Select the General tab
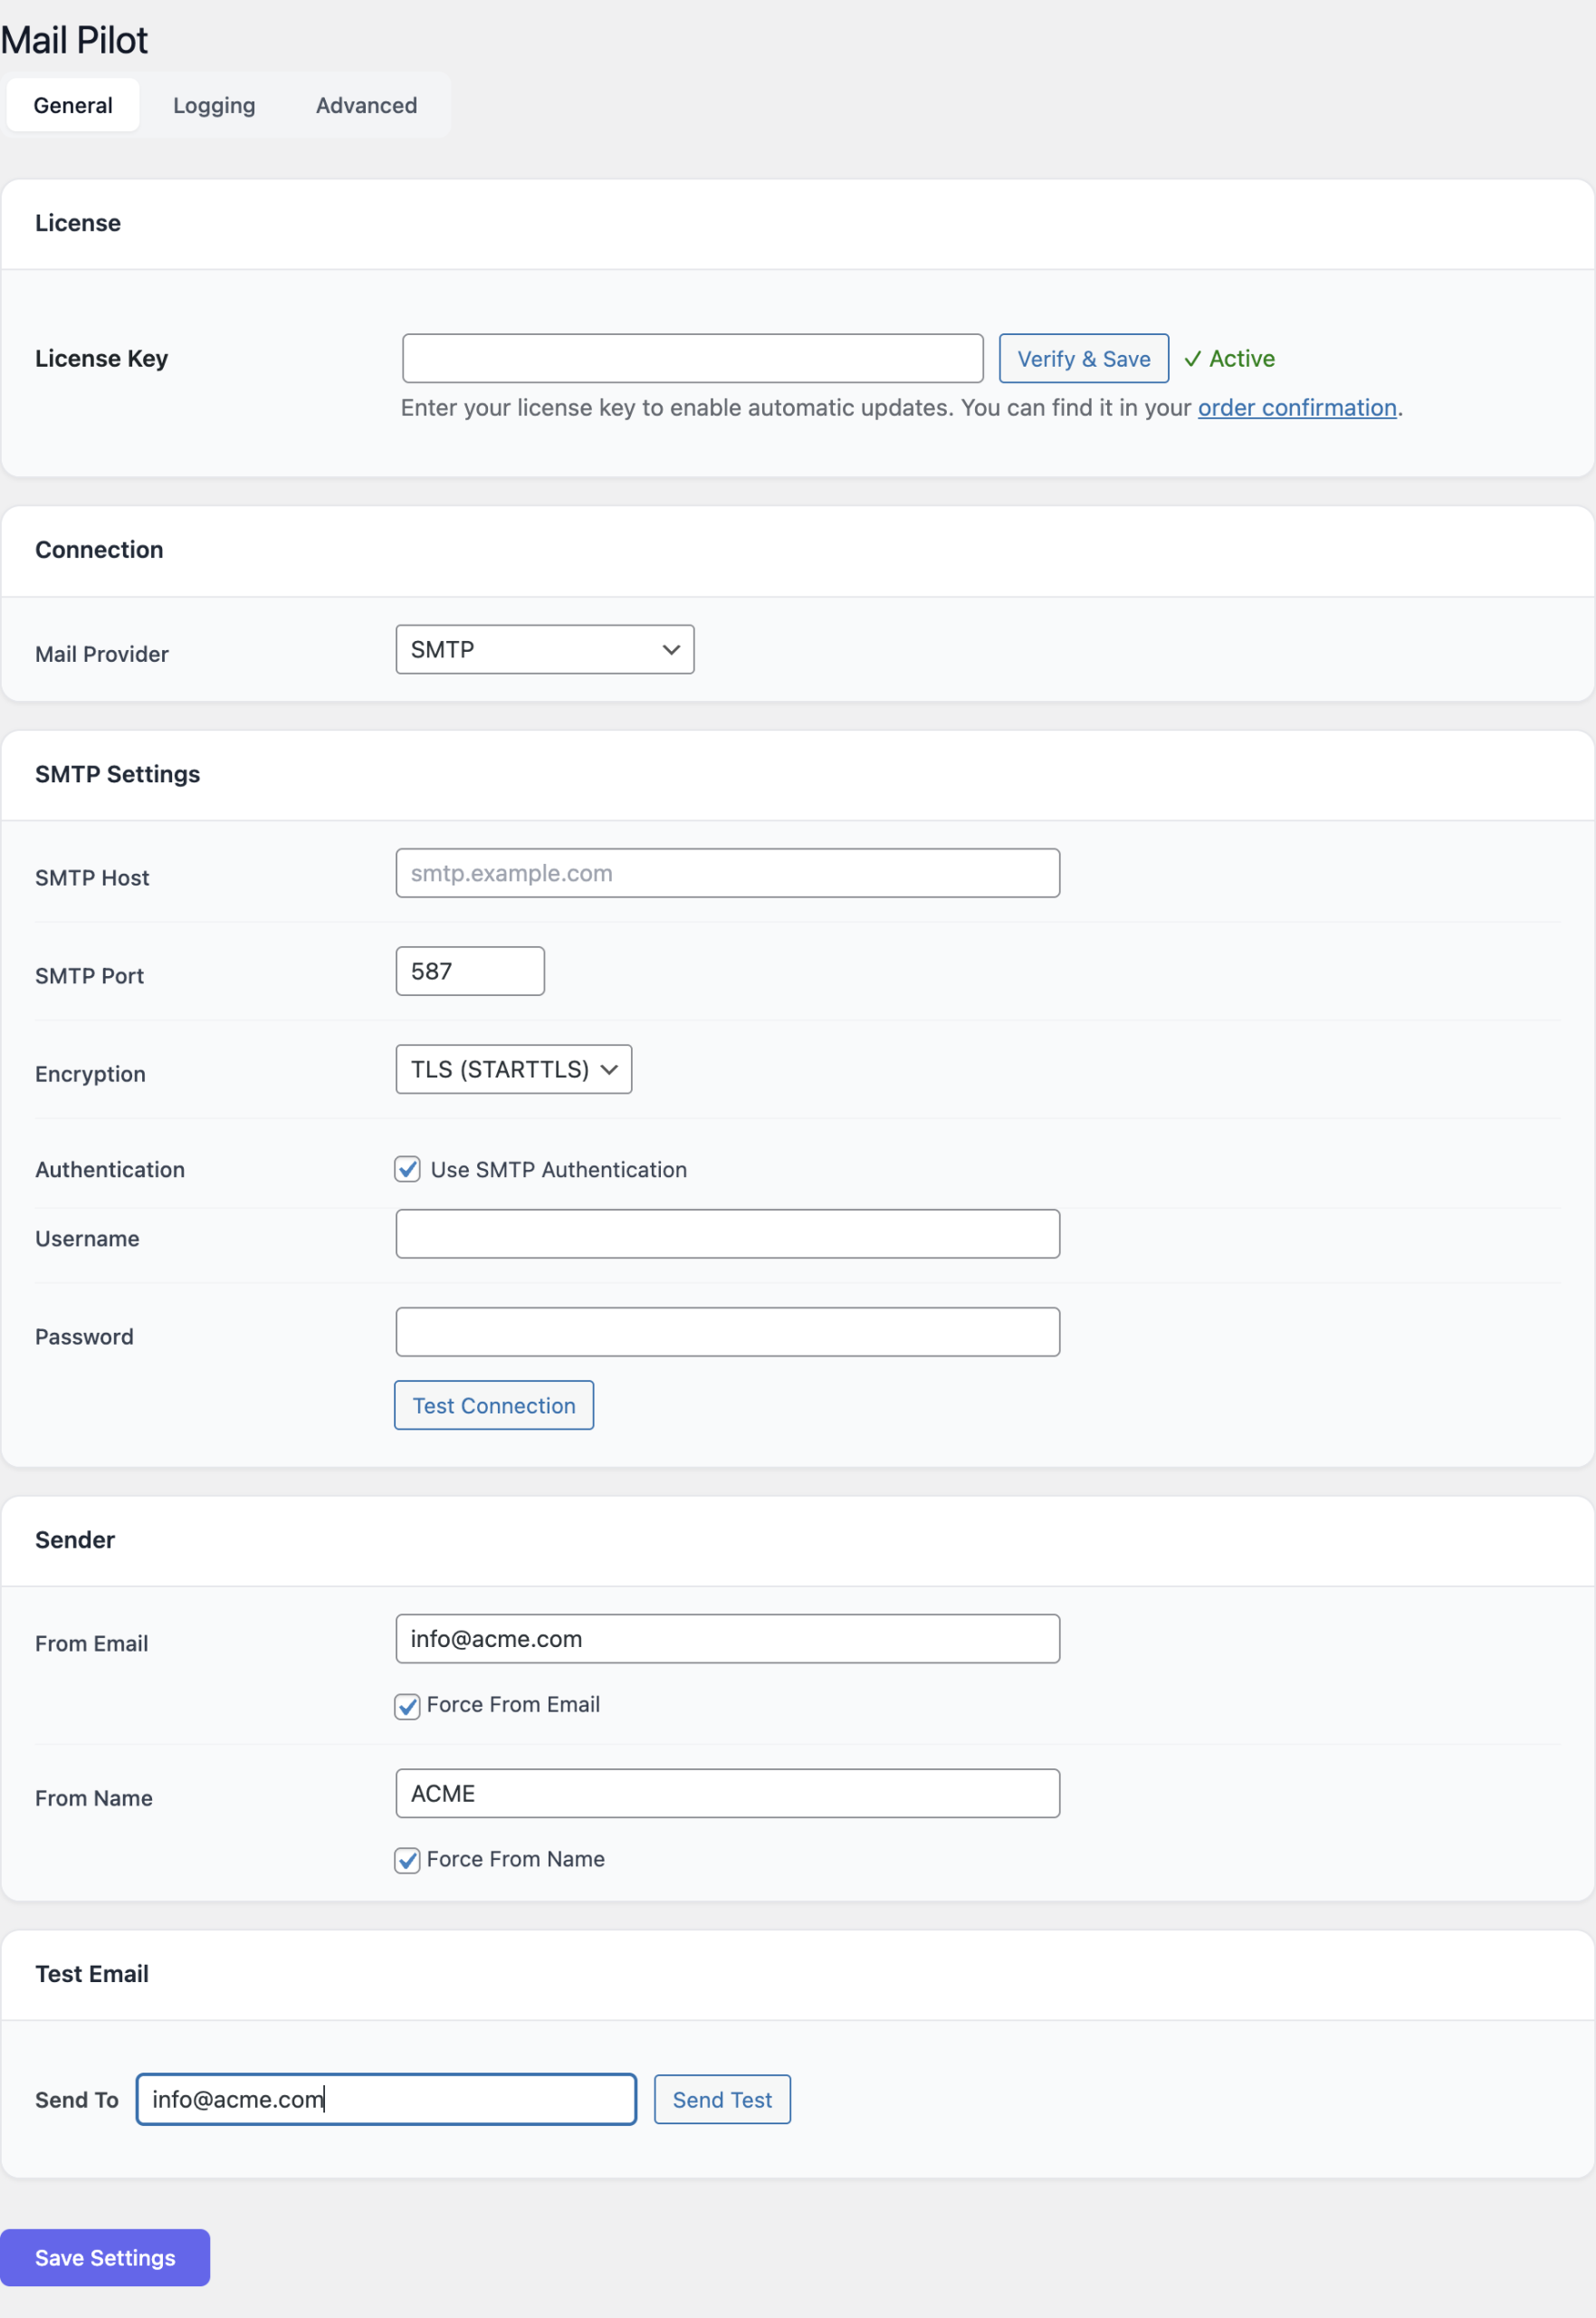 click(x=72, y=105)
